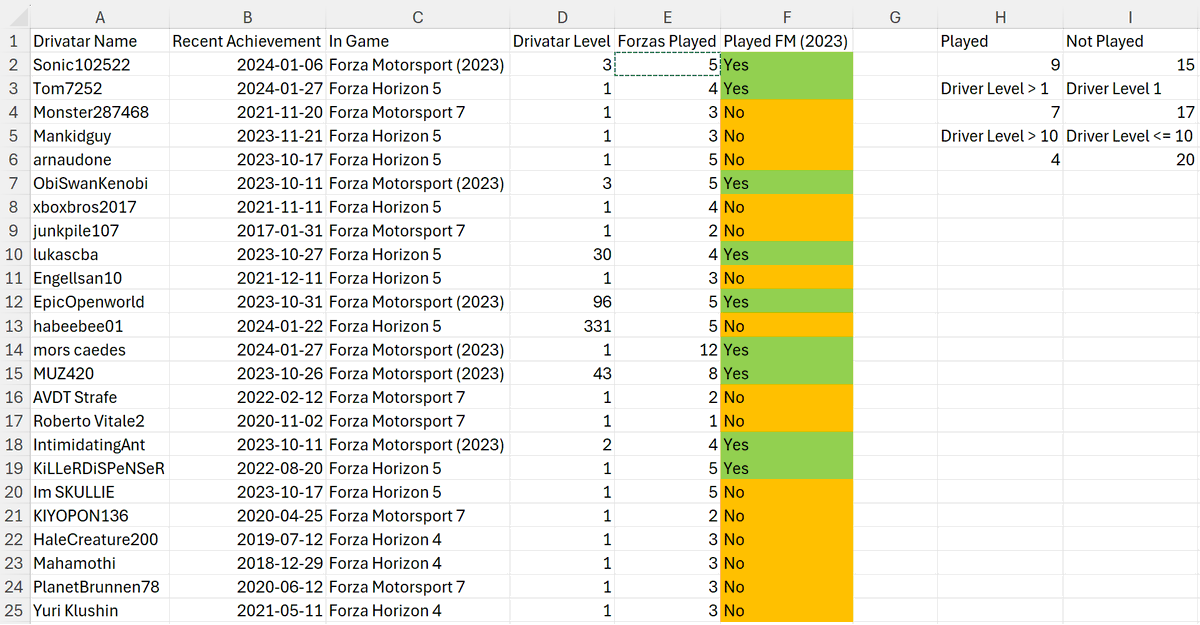This screenshot has width=1200, height=625.
Task: Select row 1 header
Action: 15,41
